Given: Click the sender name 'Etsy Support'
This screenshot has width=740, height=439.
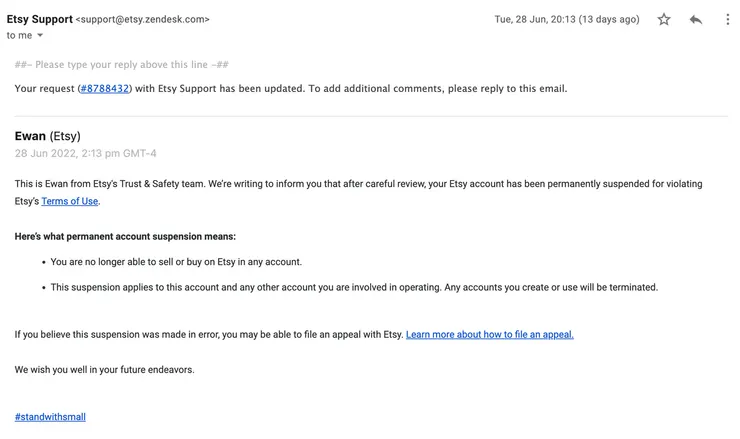Looking at the screenshot, I should [x=39, y=19].
